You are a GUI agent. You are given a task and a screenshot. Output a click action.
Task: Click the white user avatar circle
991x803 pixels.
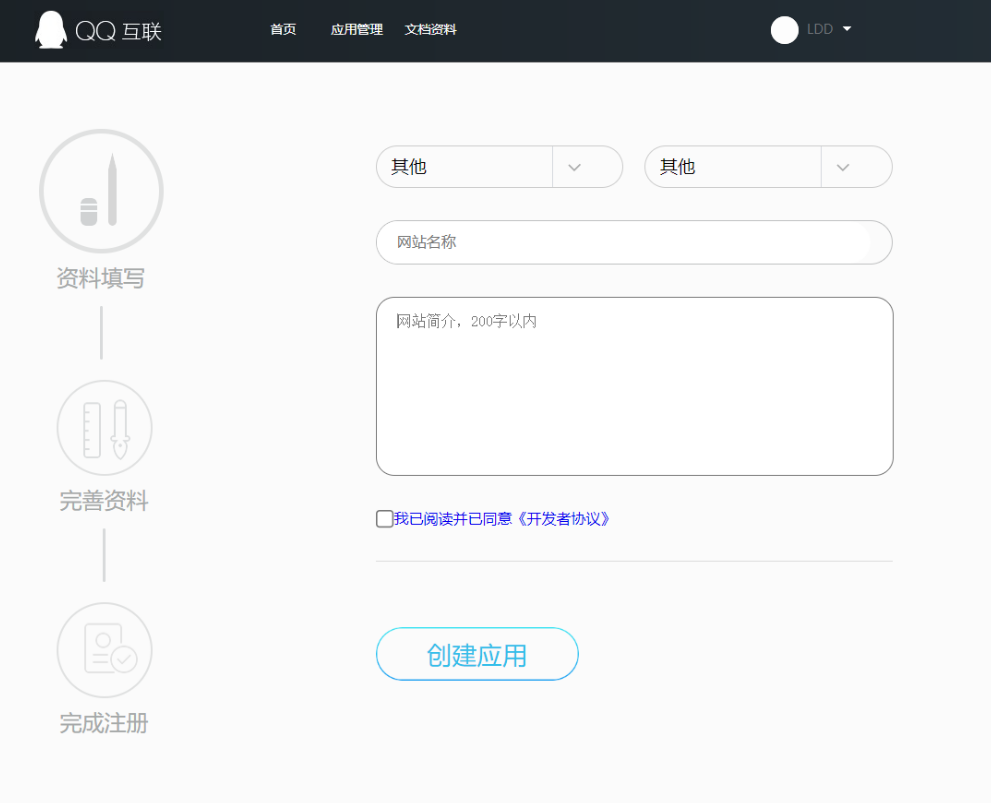tap(784, 30)
